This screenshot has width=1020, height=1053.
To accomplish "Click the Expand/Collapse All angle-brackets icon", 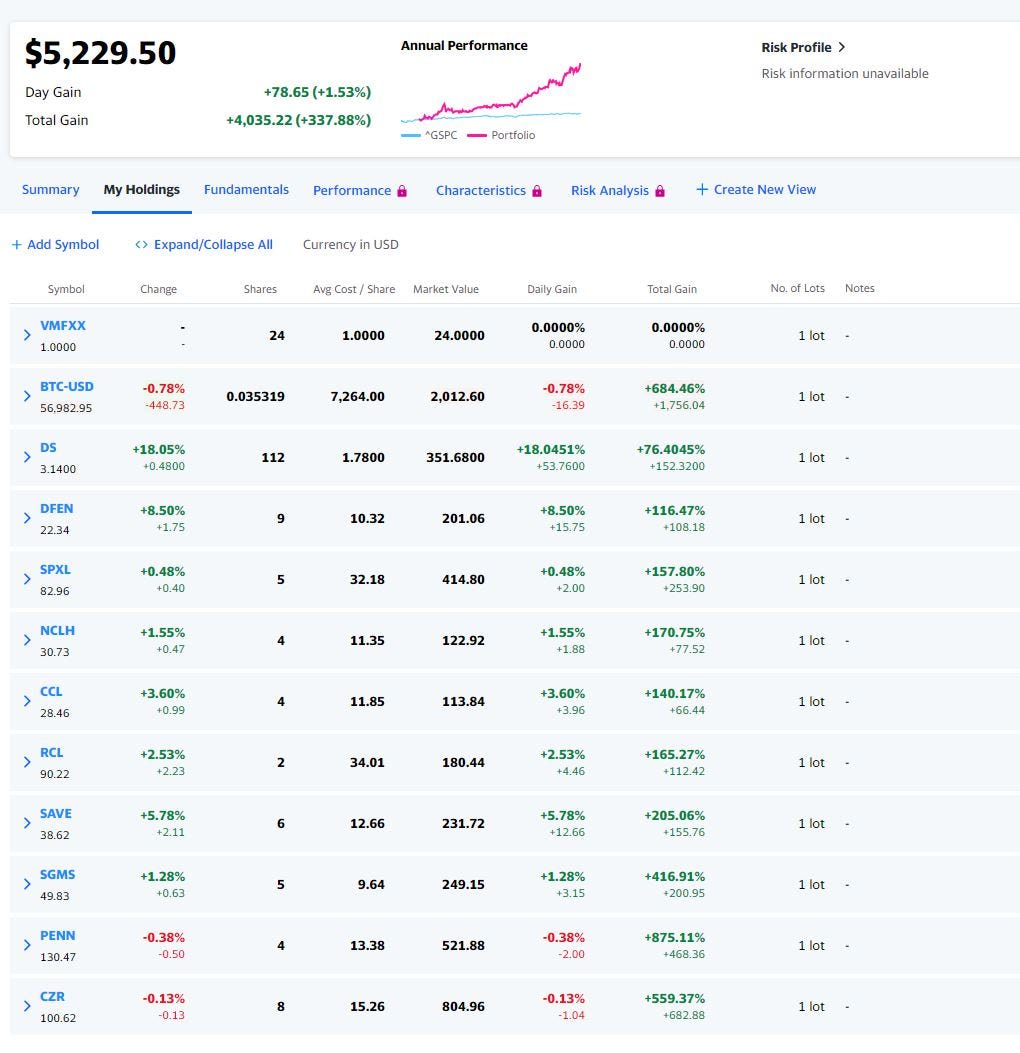I will click(x=141, y=244).
